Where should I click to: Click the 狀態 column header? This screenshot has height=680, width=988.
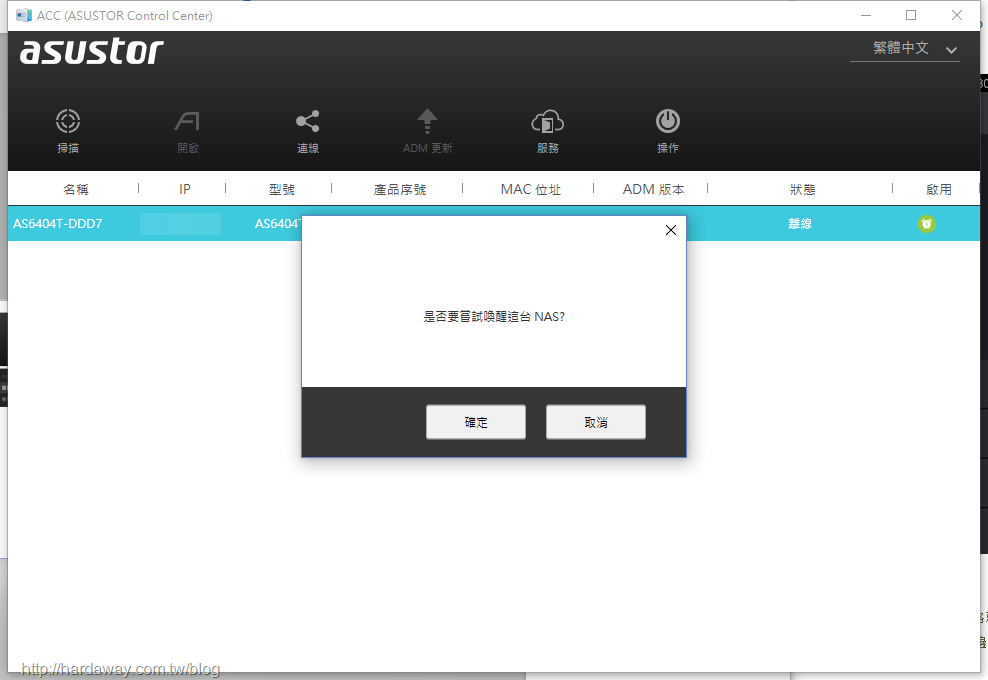pos(803,189)
